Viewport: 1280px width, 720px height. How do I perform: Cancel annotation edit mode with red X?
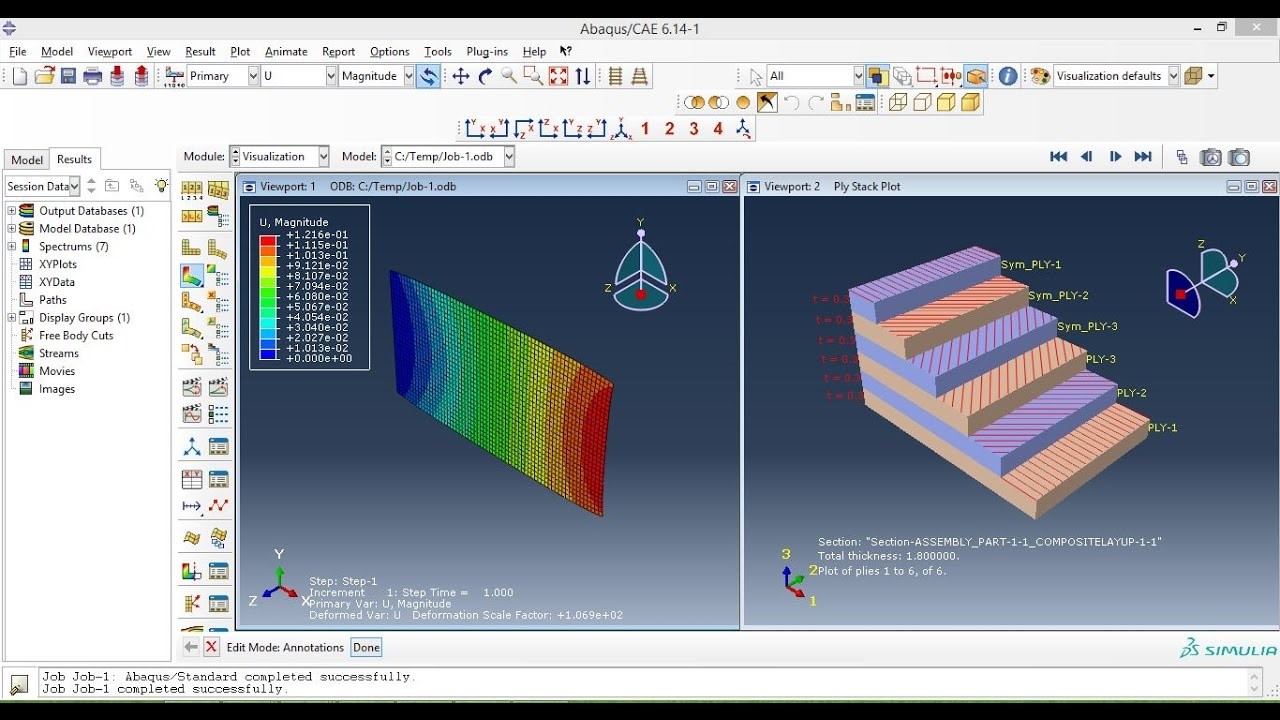tap(211, 648)
